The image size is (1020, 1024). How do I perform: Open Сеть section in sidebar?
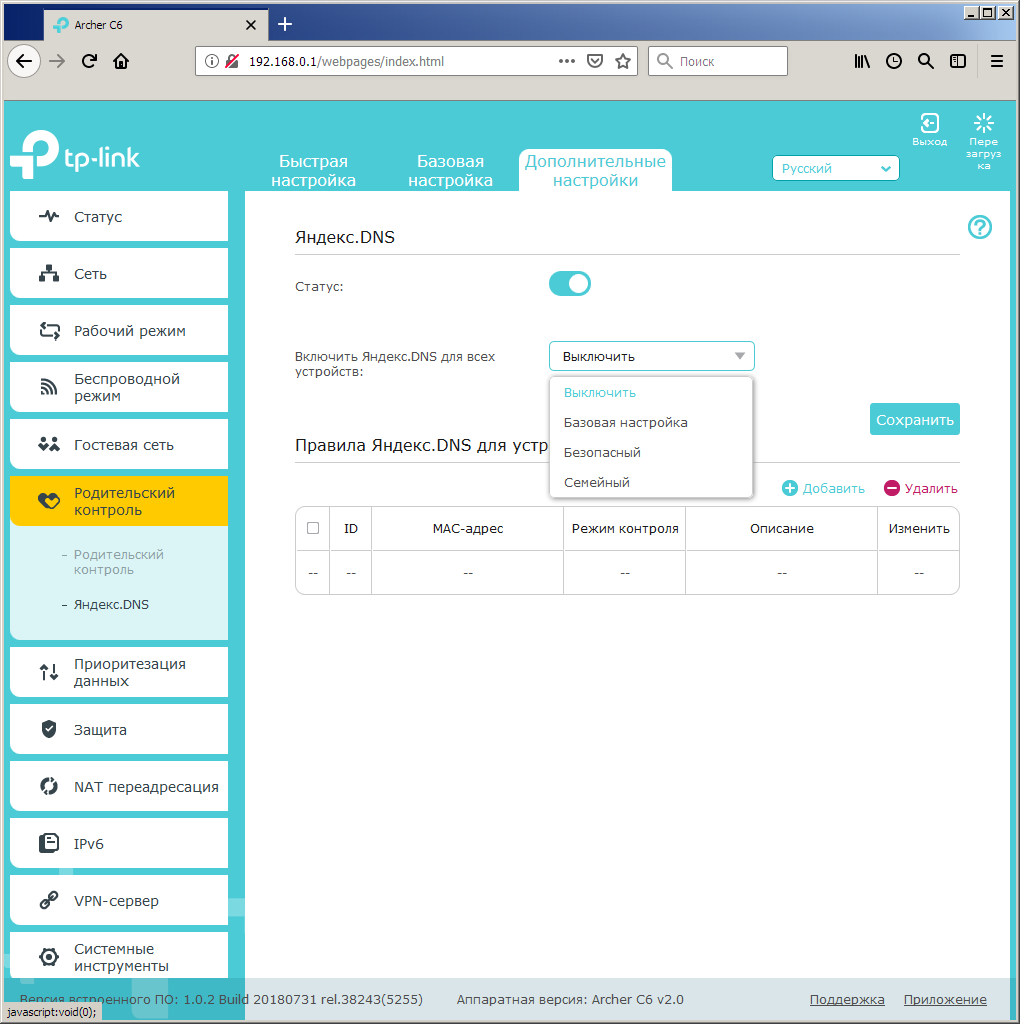(119, 274)
